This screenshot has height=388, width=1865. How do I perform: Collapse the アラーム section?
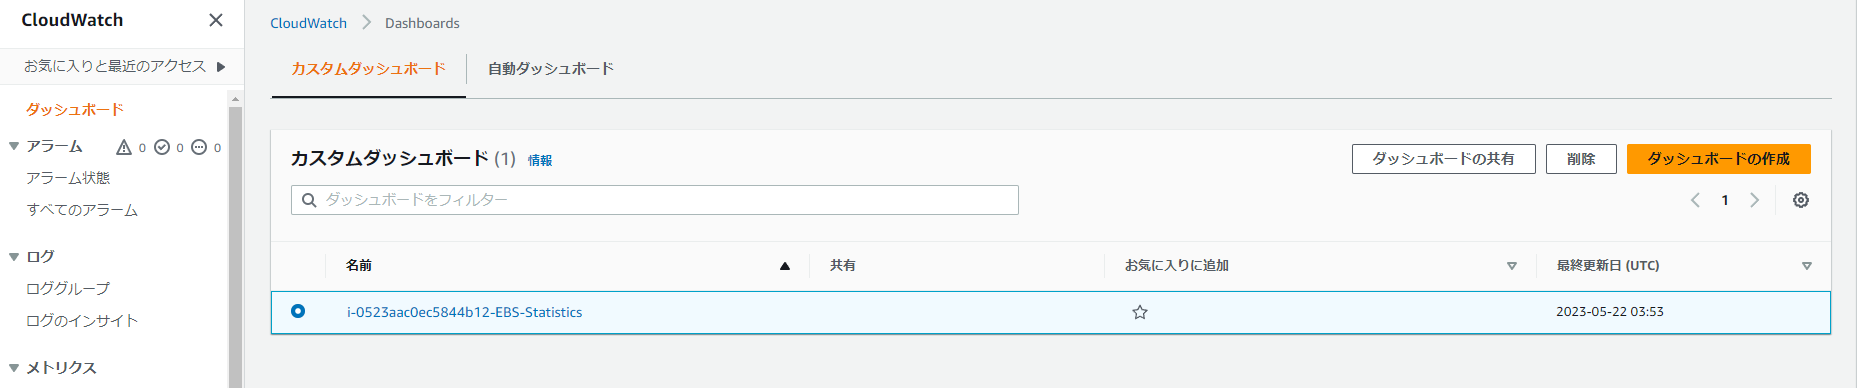click(x=14, y=146)
